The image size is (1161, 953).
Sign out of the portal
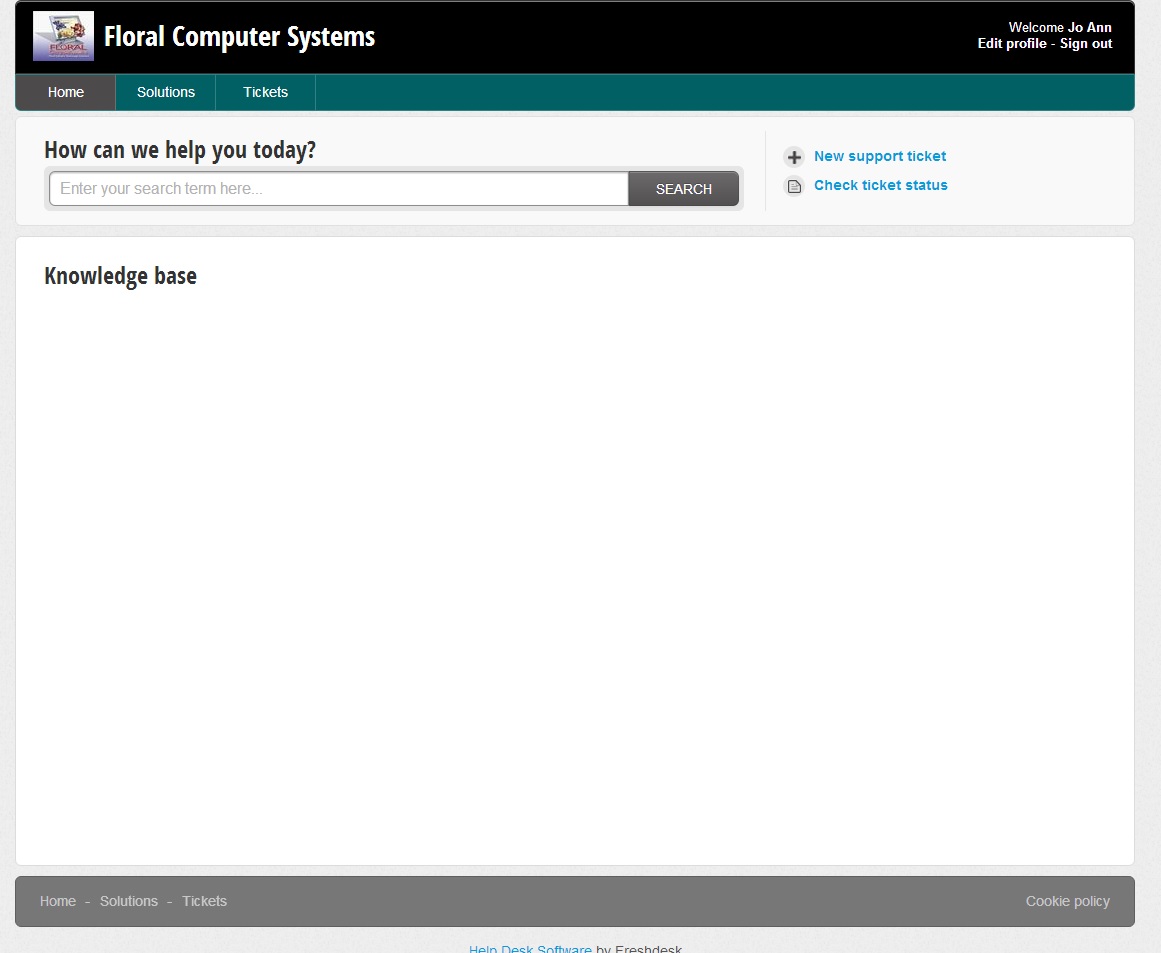coord(1085,44)
